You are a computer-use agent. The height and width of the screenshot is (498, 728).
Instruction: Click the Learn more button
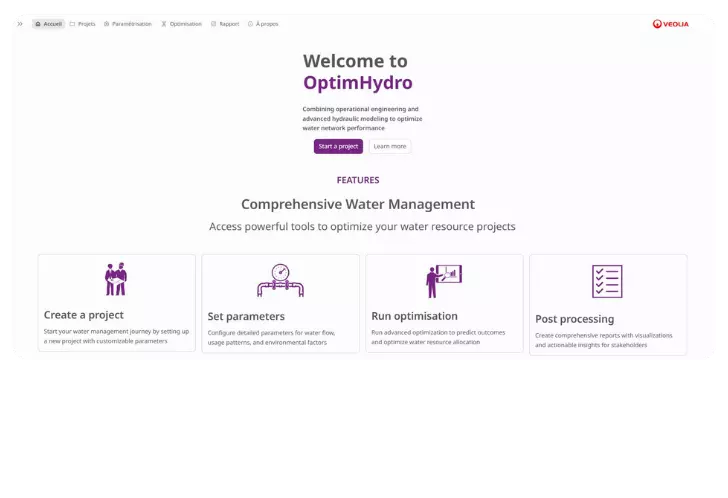click(x=390, y=146)
